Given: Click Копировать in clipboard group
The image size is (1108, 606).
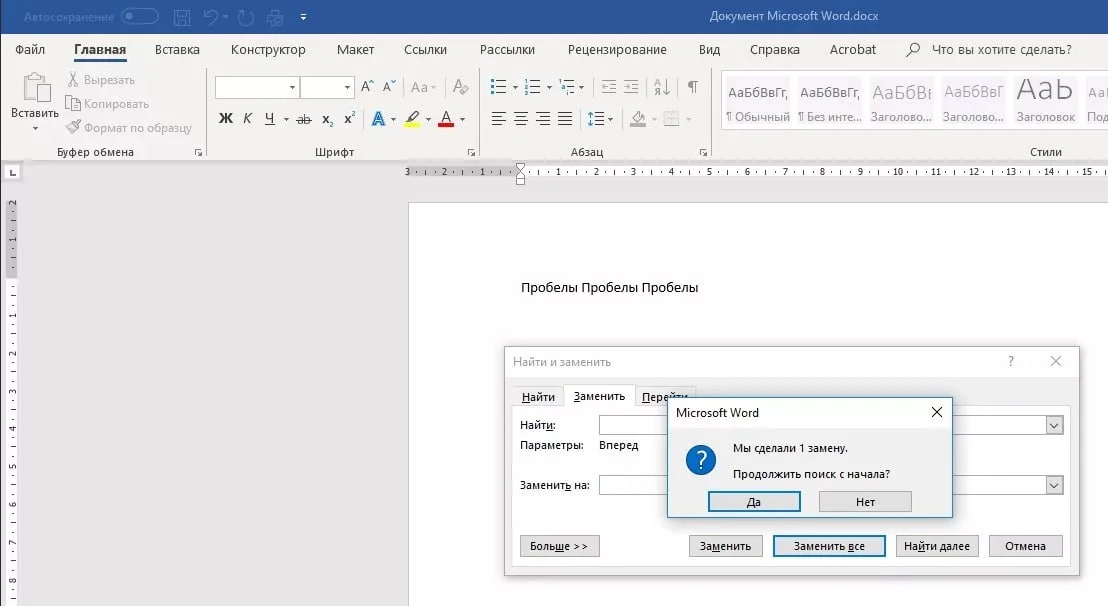Looking at the screenshot, I should click(107, 104).
